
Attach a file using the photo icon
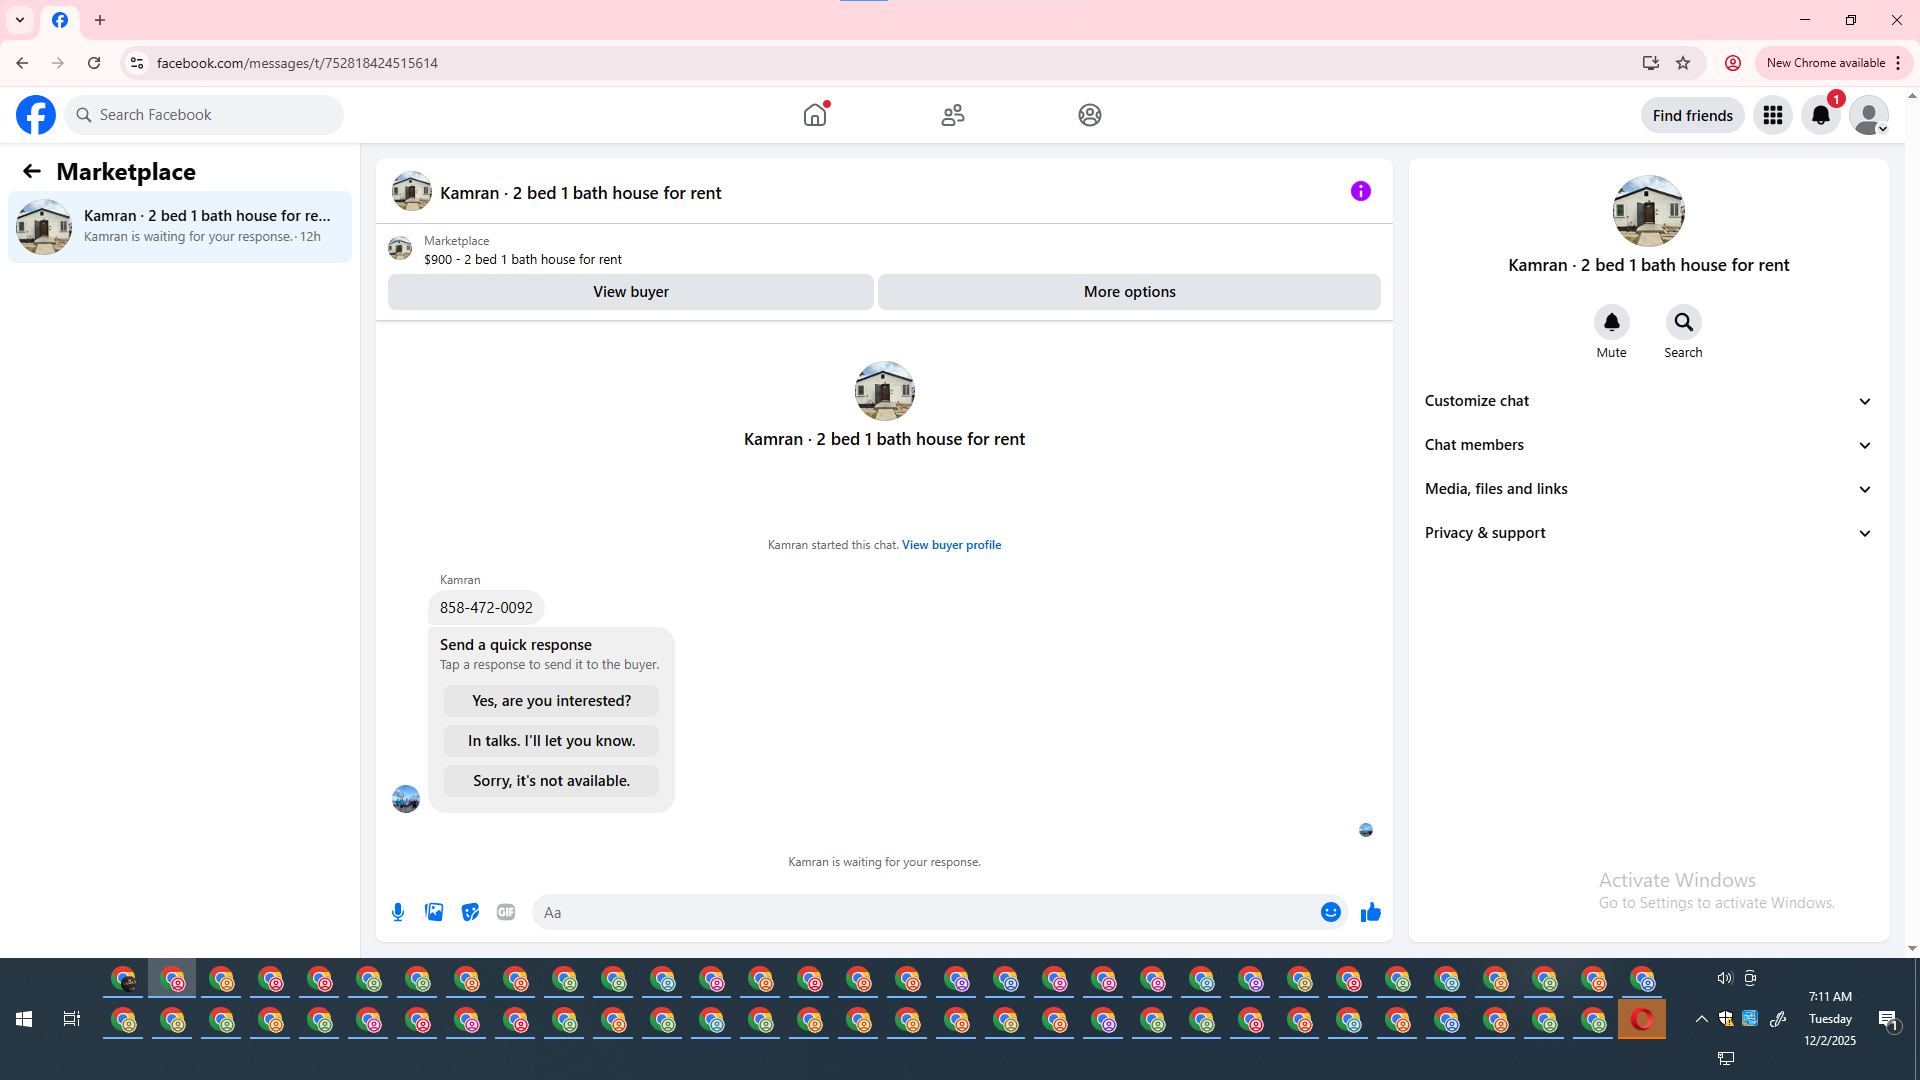(x=434, y=912)
